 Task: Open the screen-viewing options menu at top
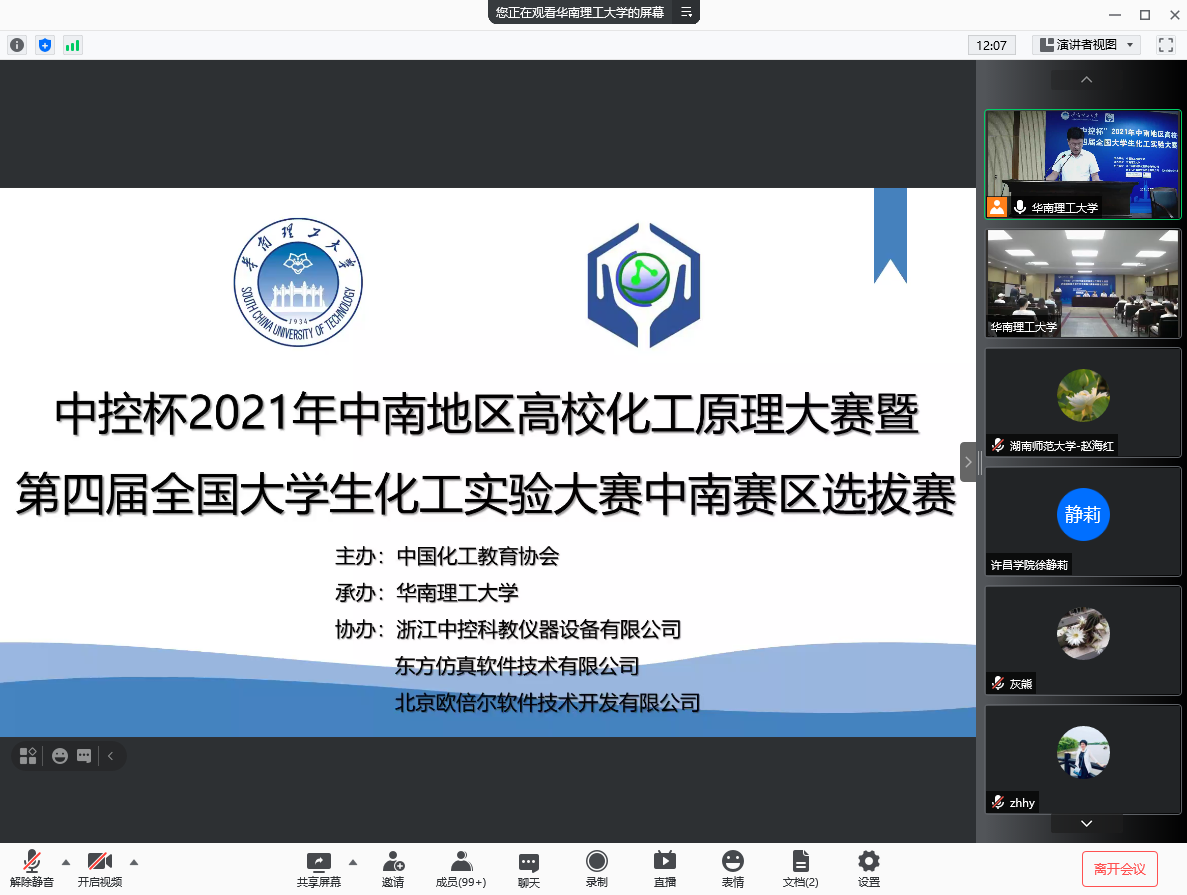tap(687, 12)
